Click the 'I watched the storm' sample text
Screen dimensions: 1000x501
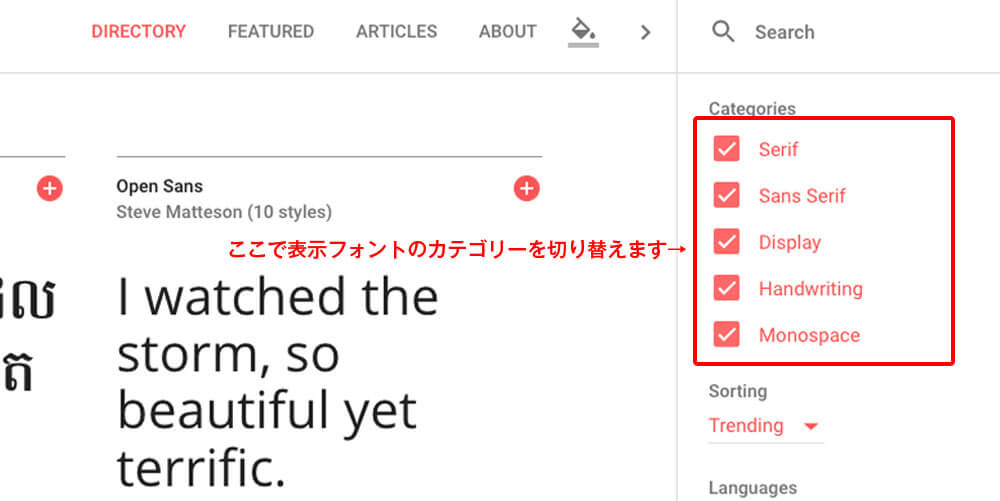click(x=278, y=381)
